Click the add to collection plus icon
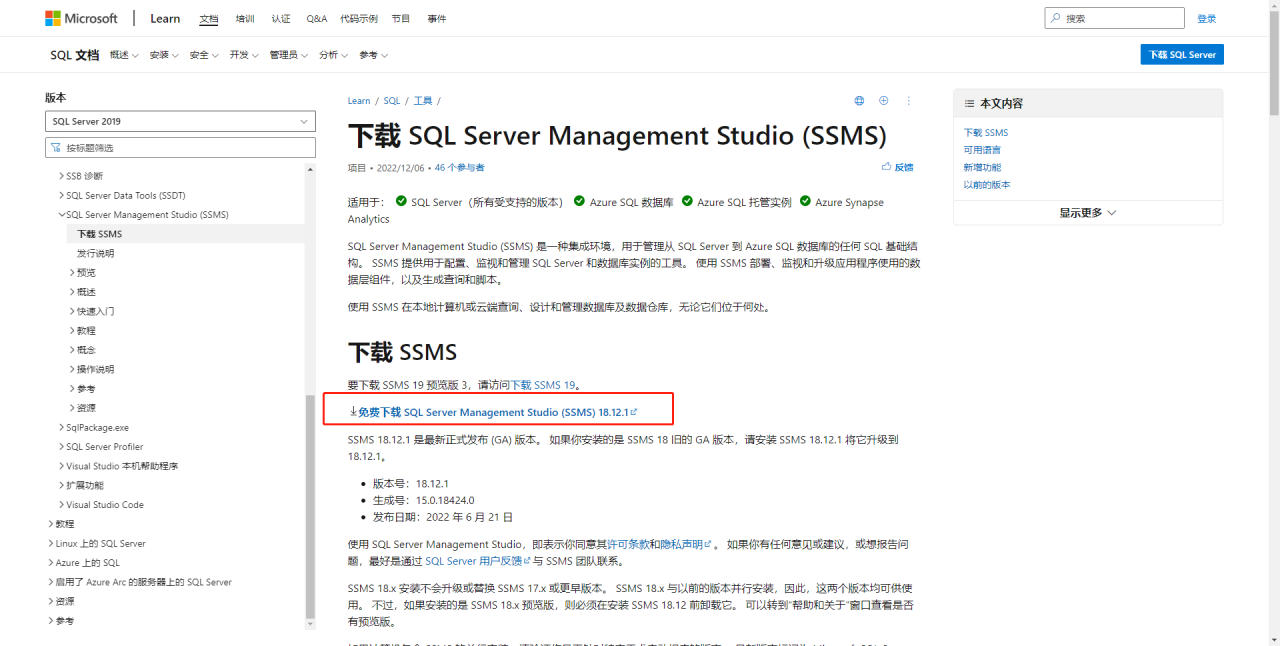The image size is (1280, 646). click(x=884, y=101)
